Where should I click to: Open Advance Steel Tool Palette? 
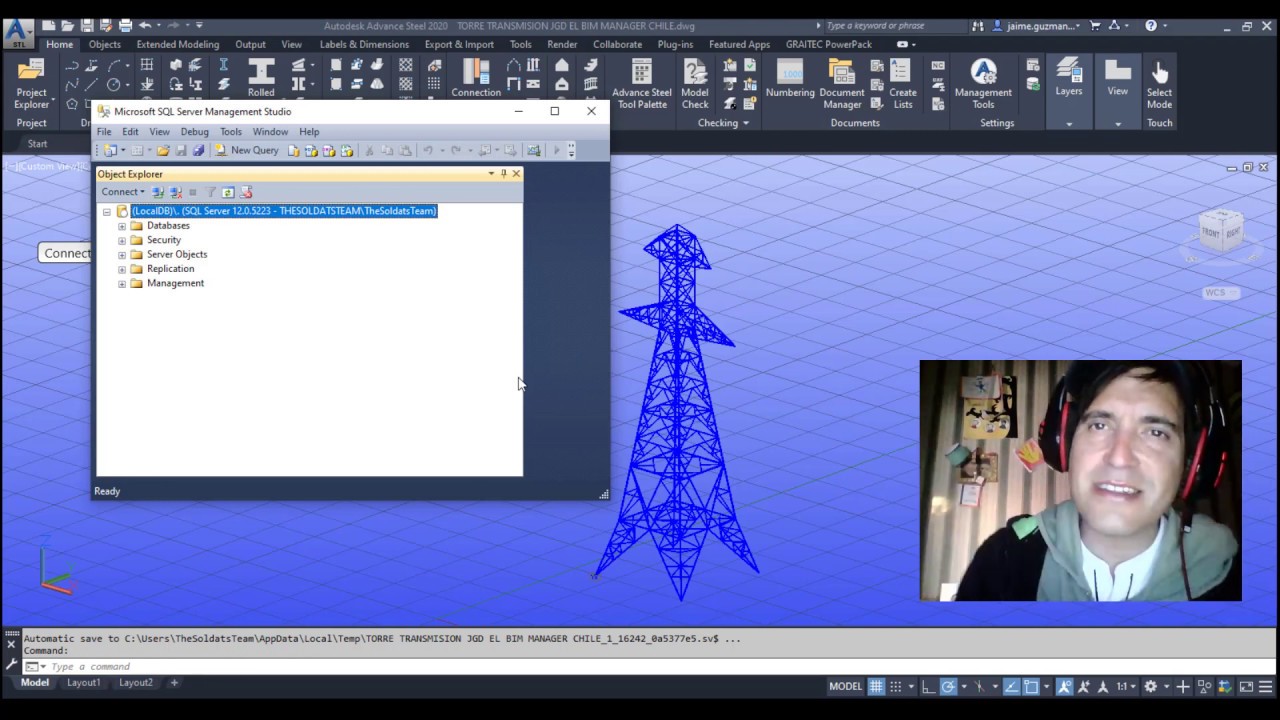[642, 84]
